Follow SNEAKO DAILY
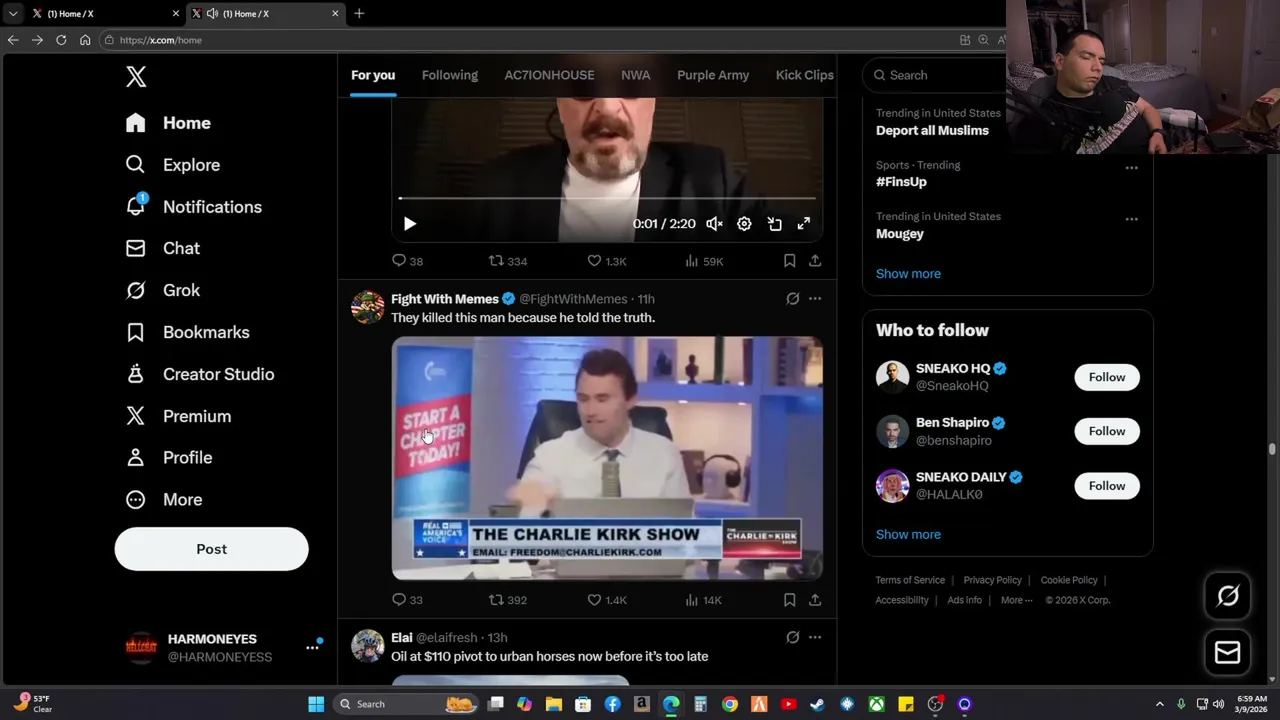1280x720 pixels. point(1106,486)
